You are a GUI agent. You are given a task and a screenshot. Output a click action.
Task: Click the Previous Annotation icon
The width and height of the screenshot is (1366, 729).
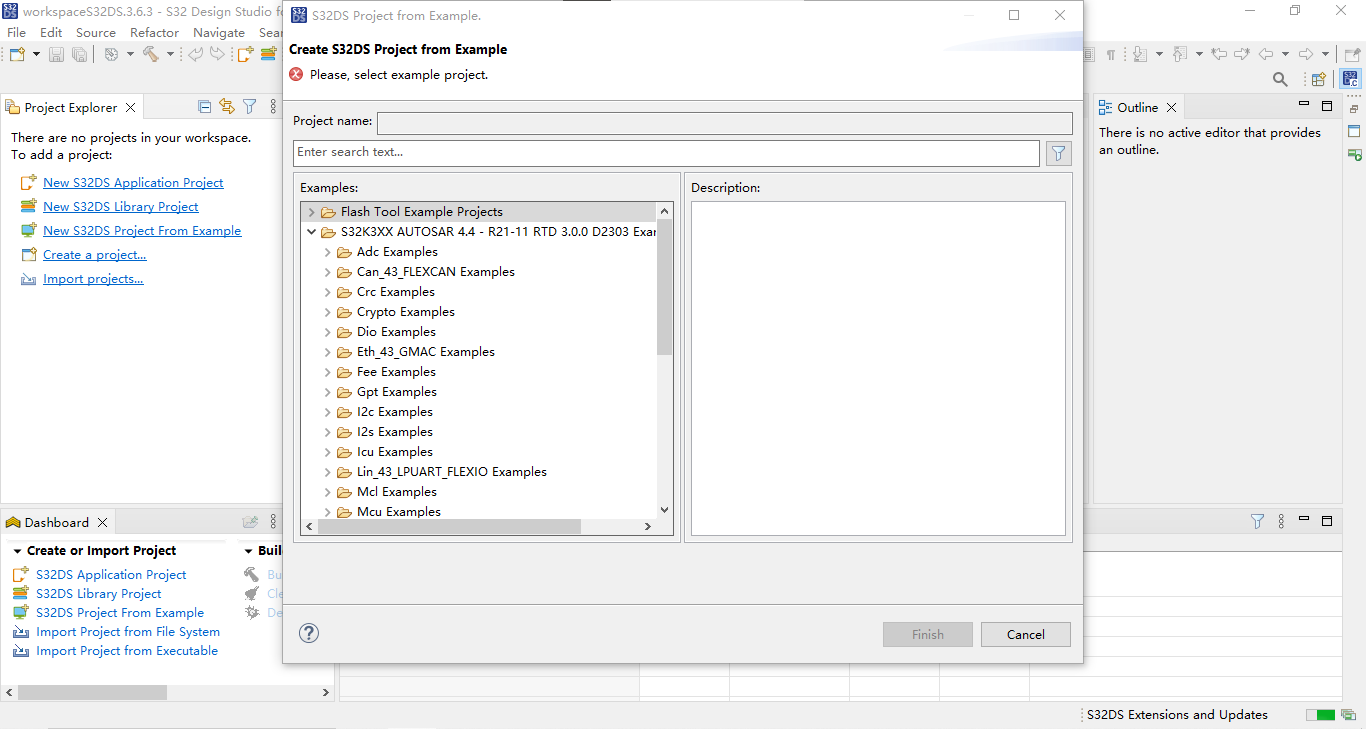(1180, 54)
